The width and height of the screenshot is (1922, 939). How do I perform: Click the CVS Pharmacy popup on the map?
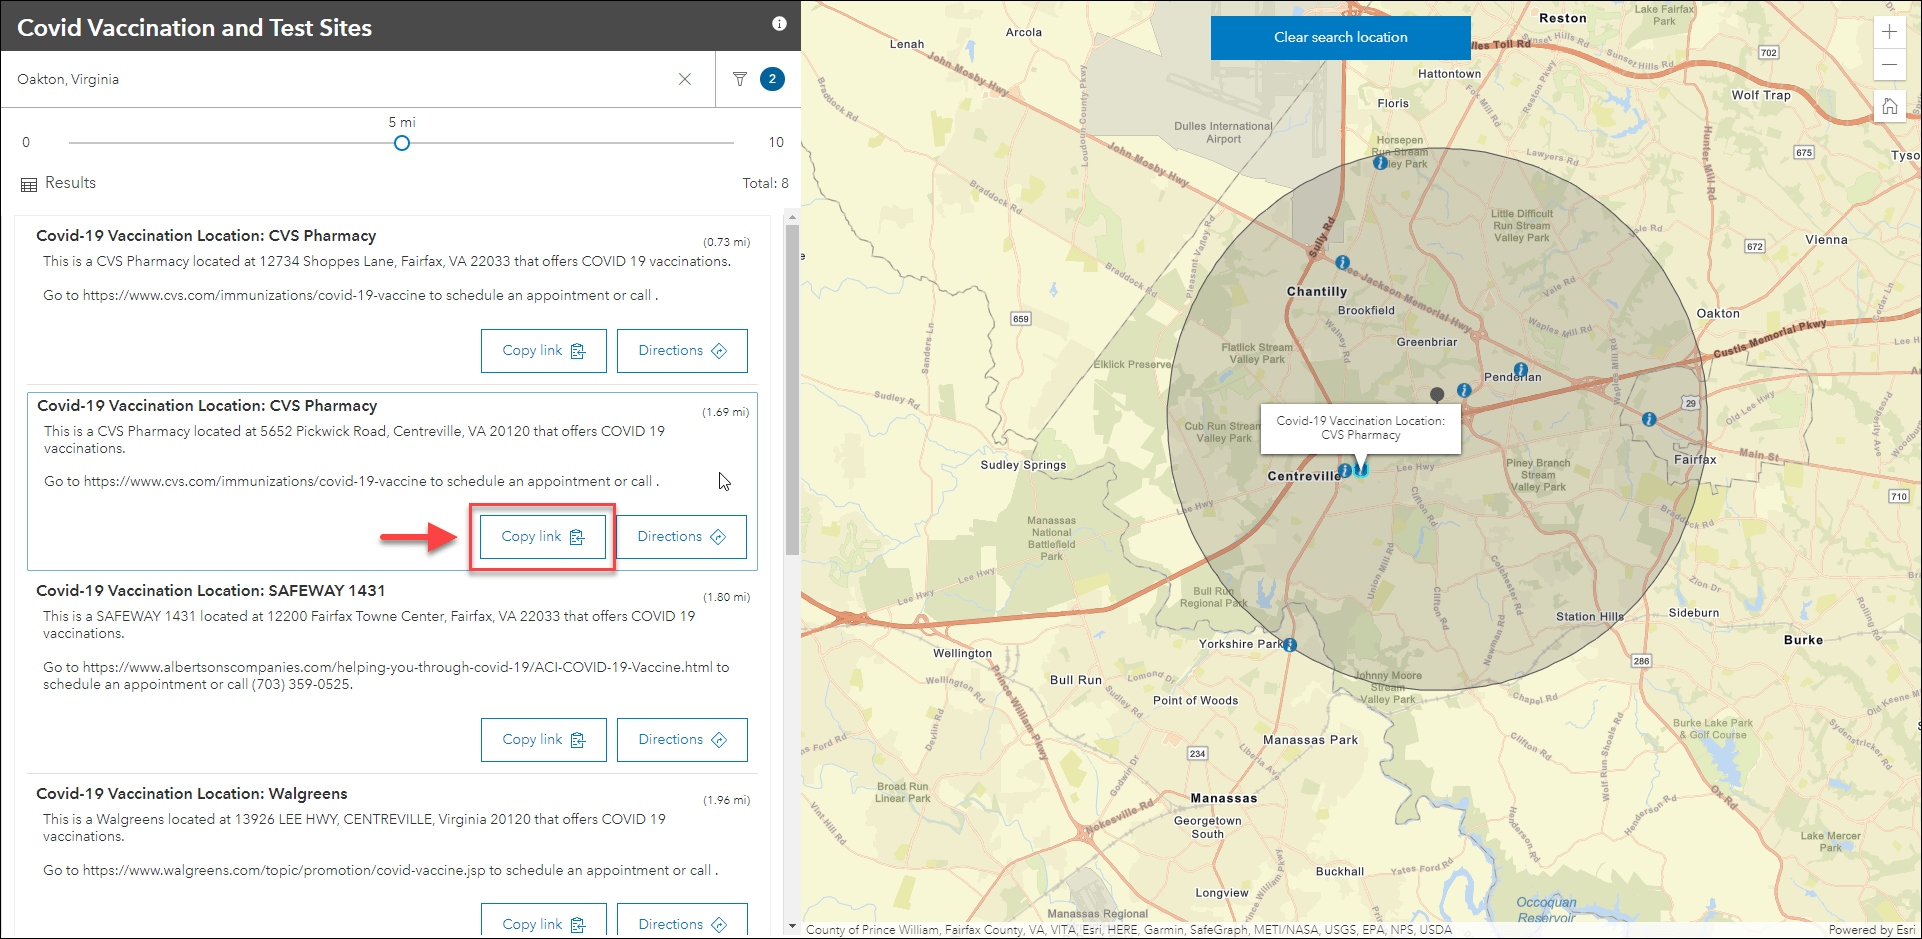point(1360,428)
